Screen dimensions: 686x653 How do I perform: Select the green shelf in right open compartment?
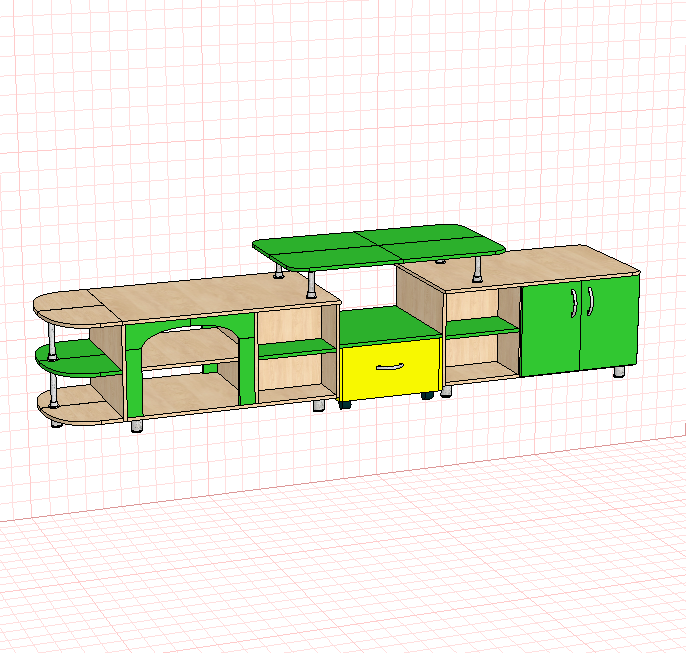click(481, 328)
